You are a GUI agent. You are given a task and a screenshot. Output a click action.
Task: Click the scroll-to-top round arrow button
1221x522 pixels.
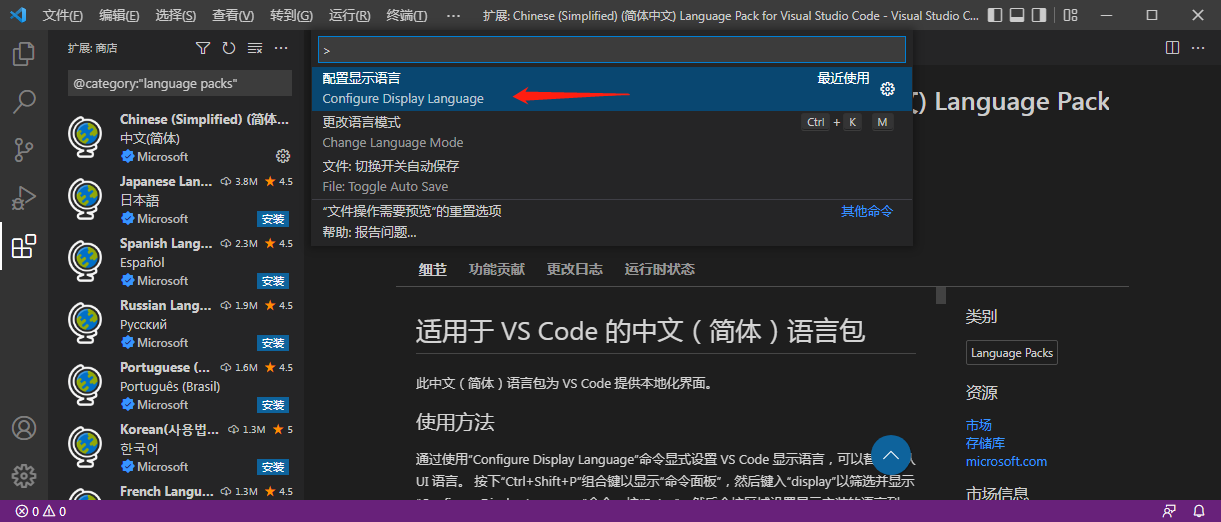point(891,455)
